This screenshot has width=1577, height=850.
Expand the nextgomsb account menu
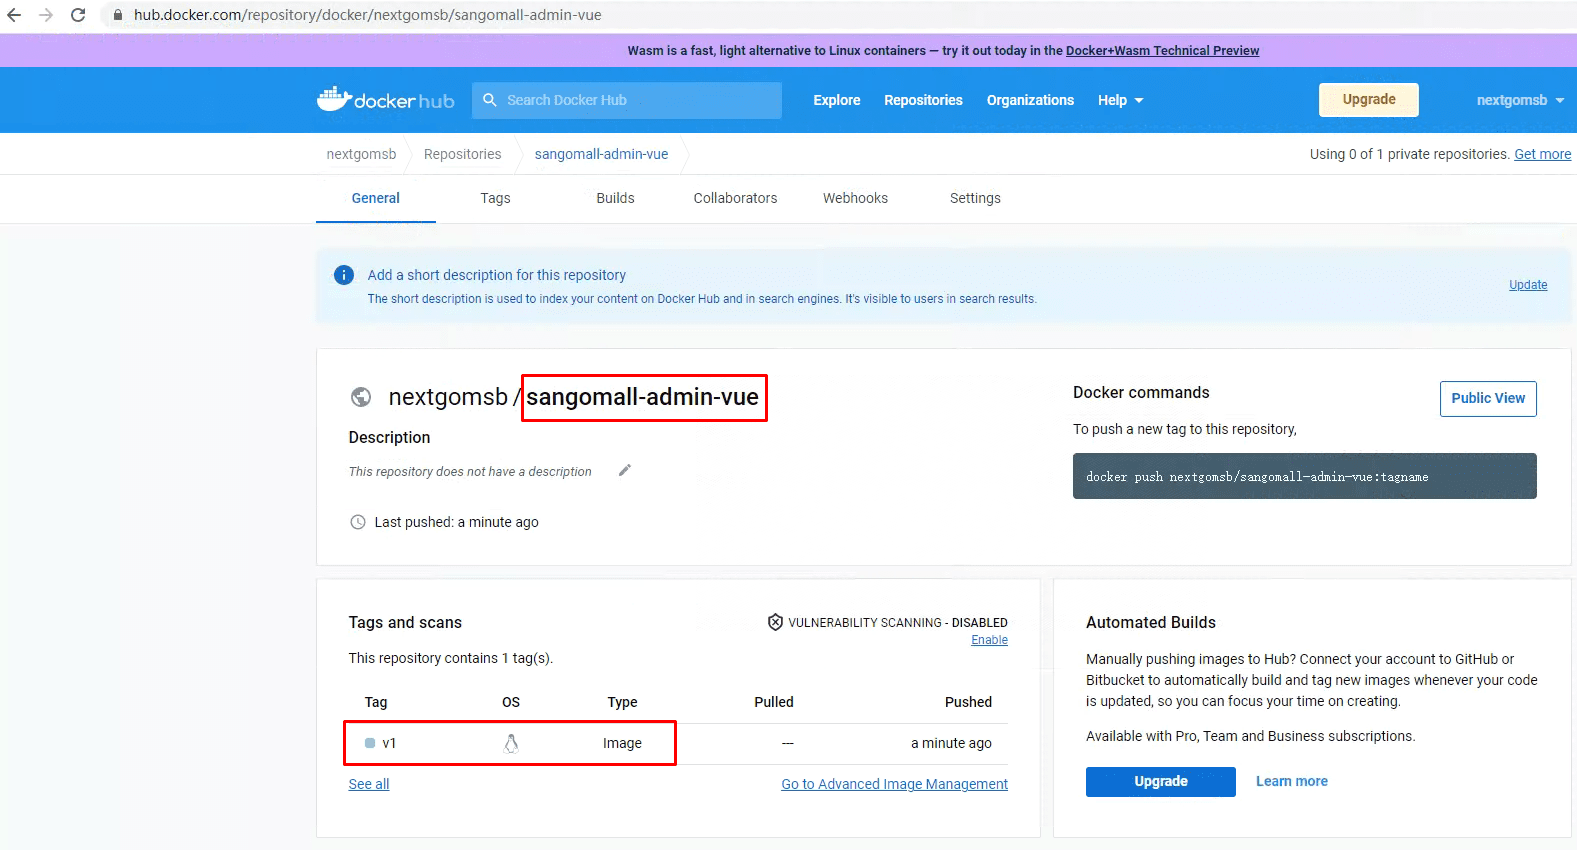click(x=1520, y=100)
